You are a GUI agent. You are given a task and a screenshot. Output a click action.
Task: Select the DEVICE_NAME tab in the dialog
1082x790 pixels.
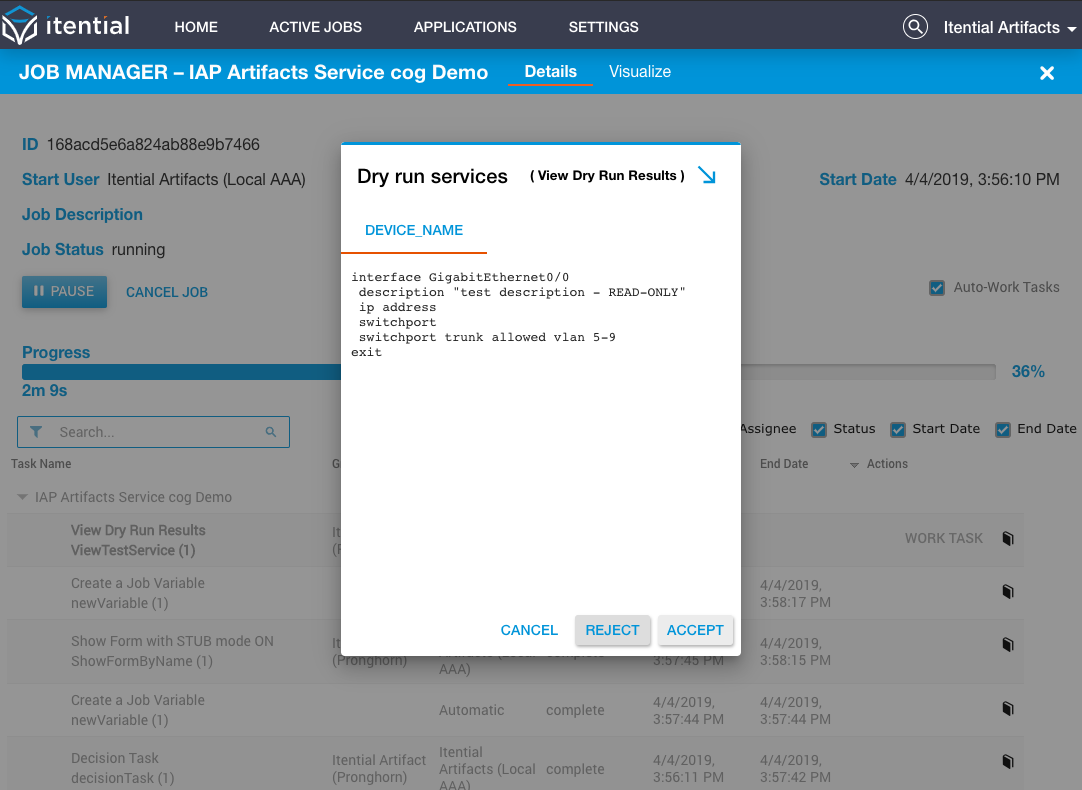click(x=414, y=230)
